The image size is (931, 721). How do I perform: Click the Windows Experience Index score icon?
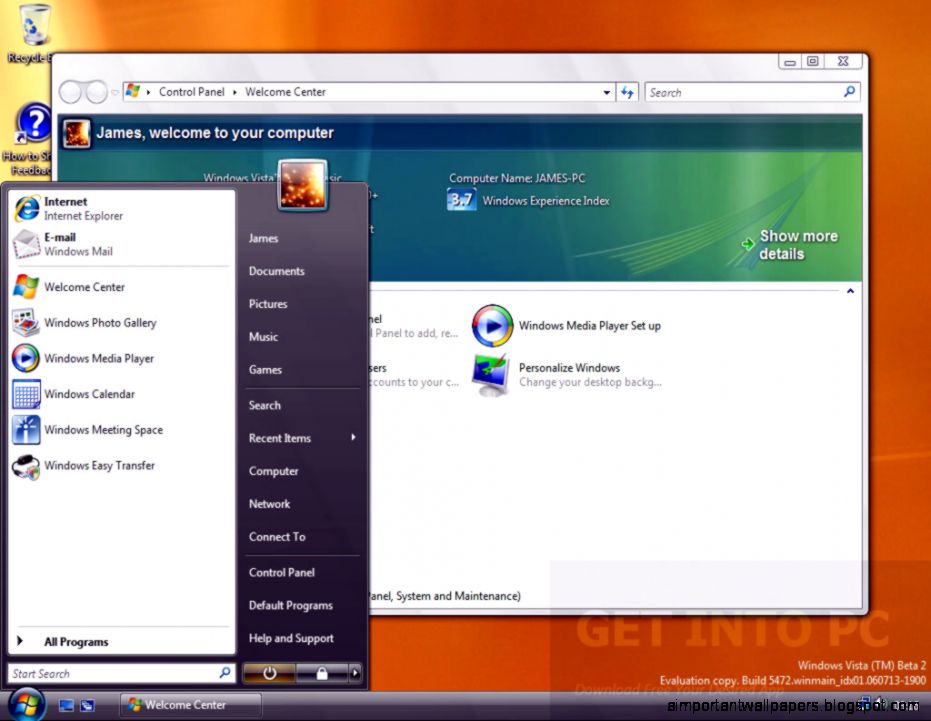(x=461, y=200)
